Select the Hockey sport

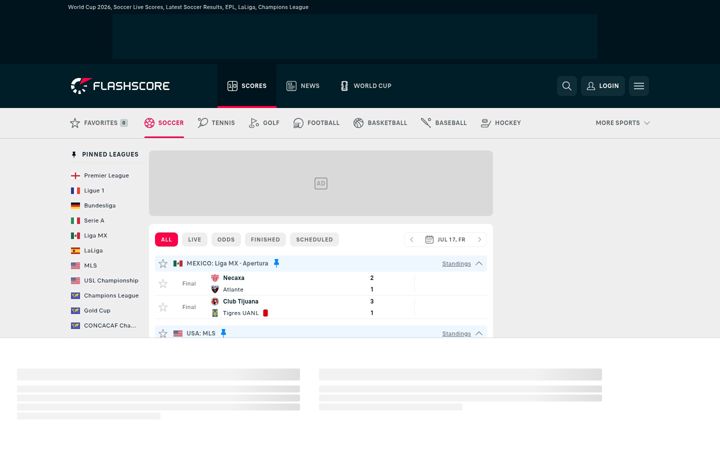point(501,123)
